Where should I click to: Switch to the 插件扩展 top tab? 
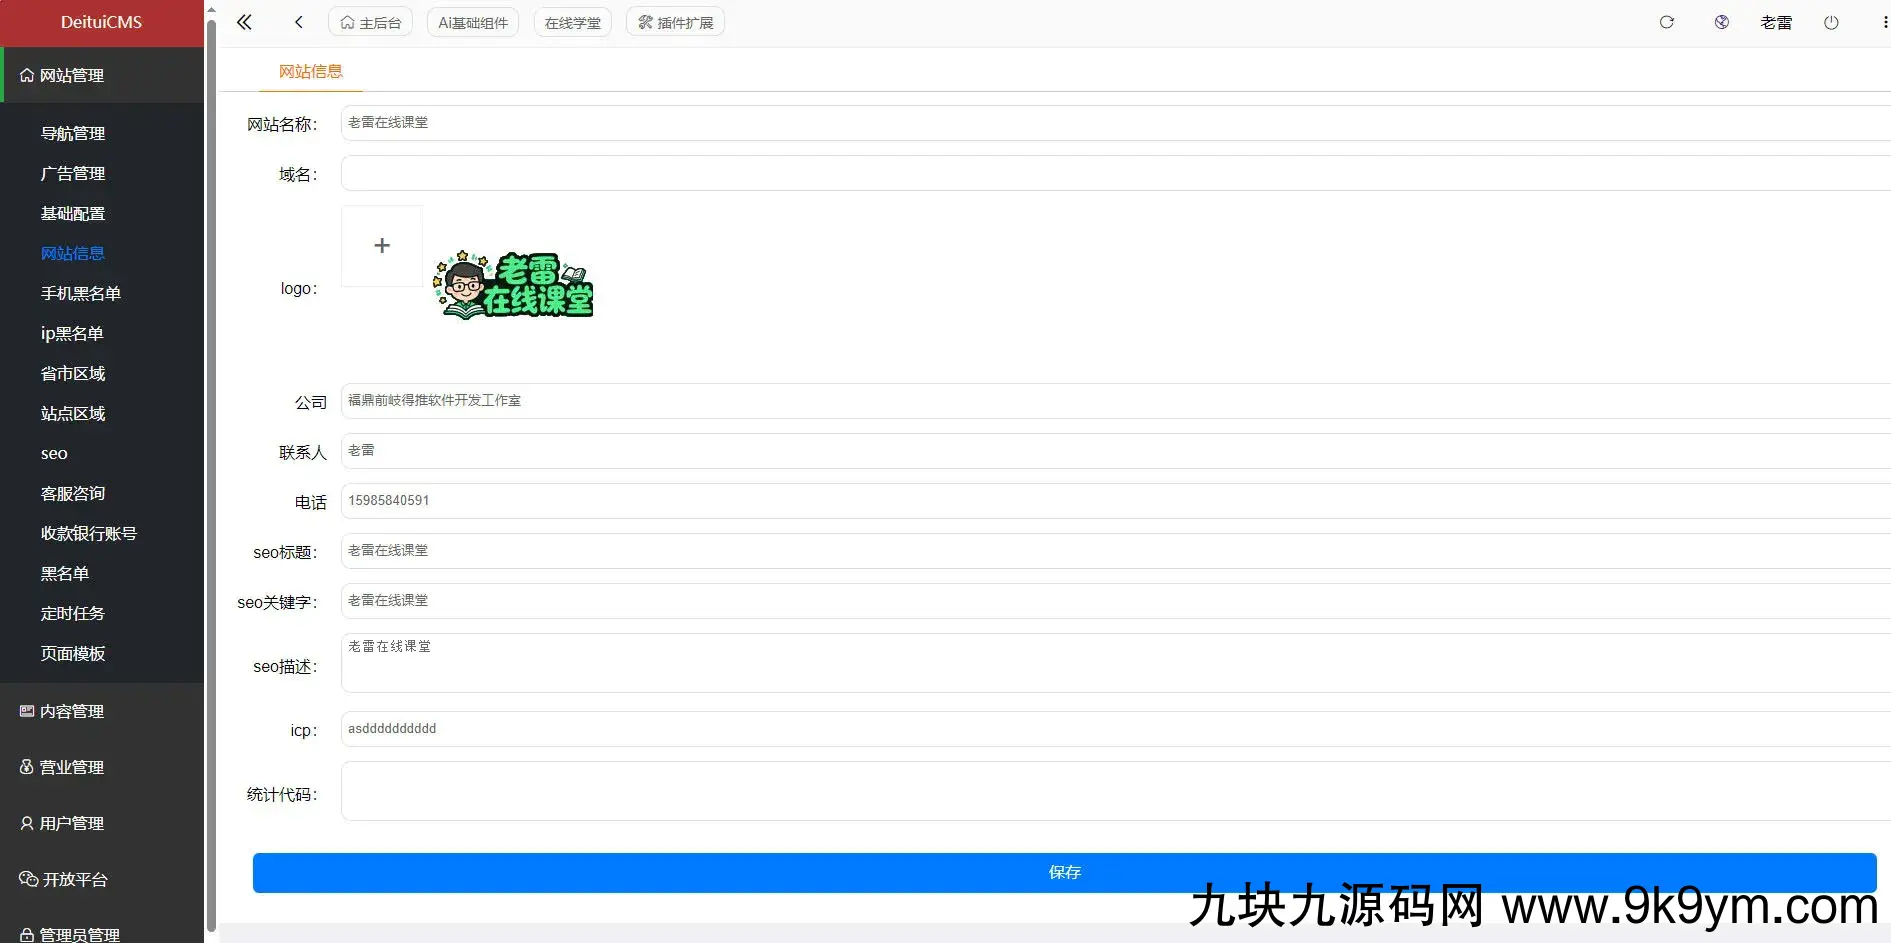pyautogui.click(x=675, y=22)
